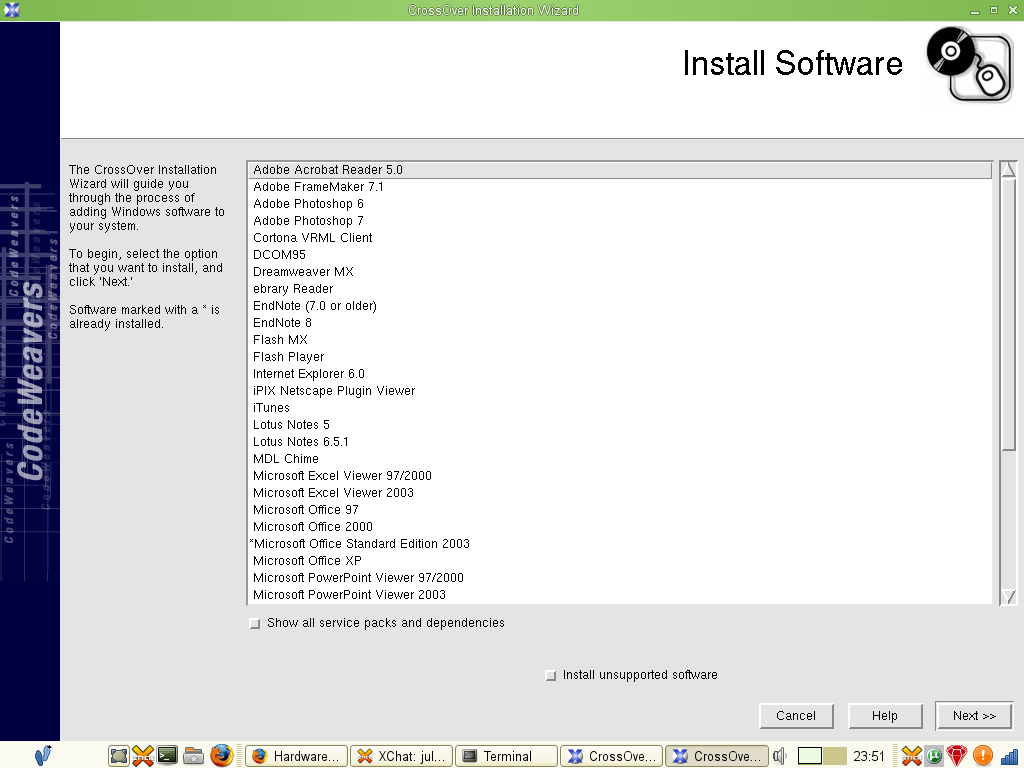Select Flash MX in the list
Image resolution: width=1024 pixels, height=768 pixels.
click(620, 340)
